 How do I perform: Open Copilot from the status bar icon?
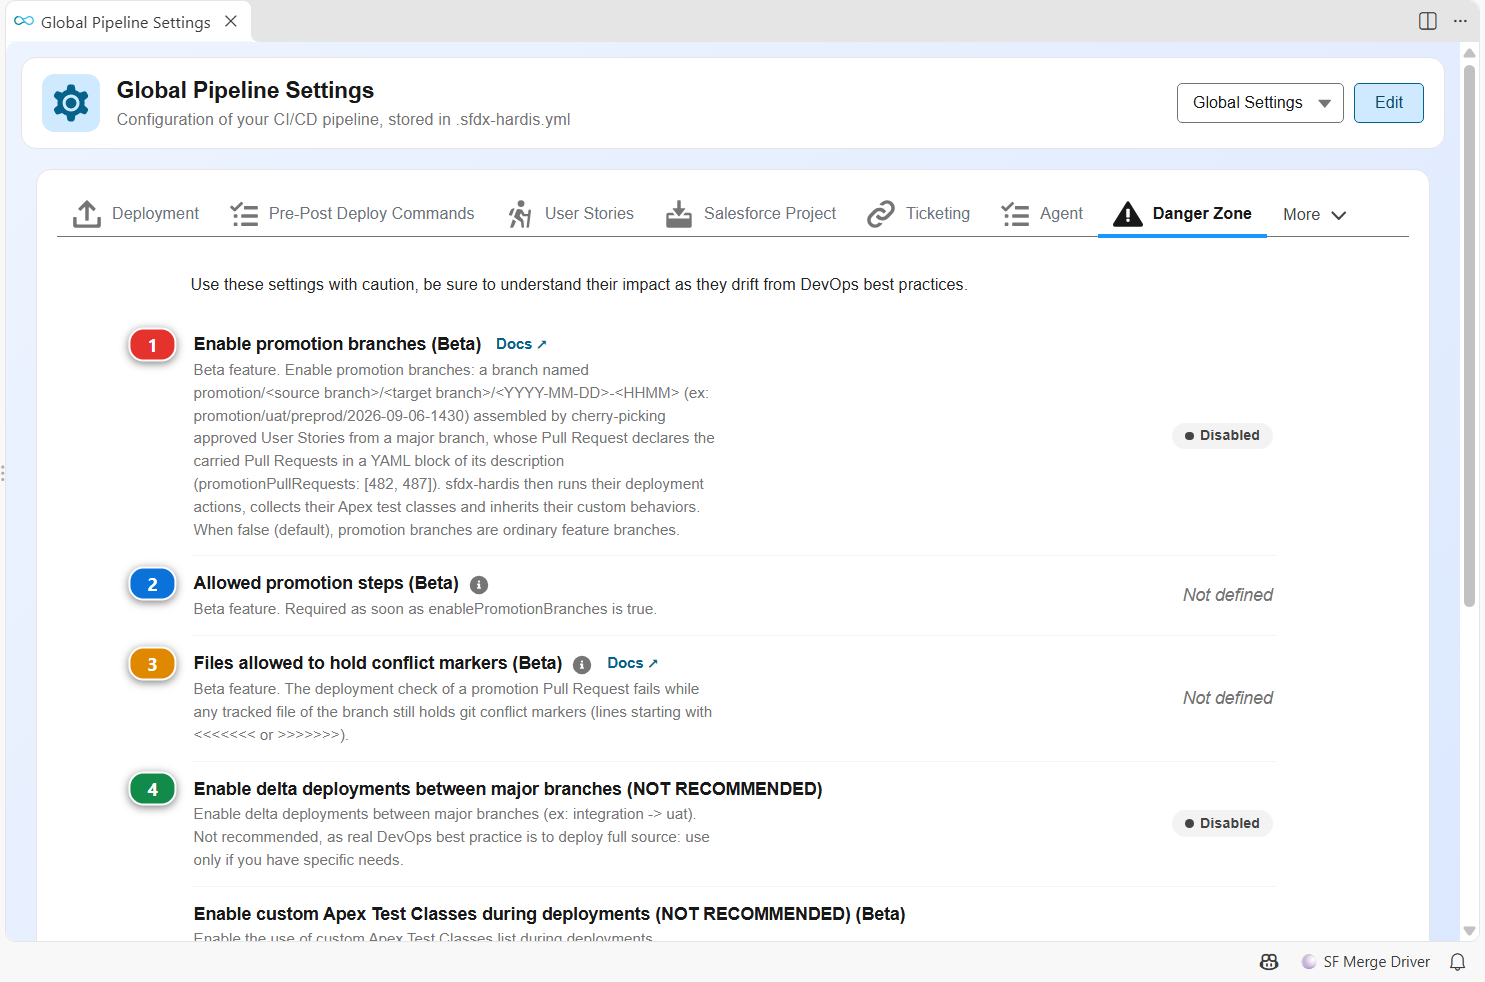(1269, 962)
